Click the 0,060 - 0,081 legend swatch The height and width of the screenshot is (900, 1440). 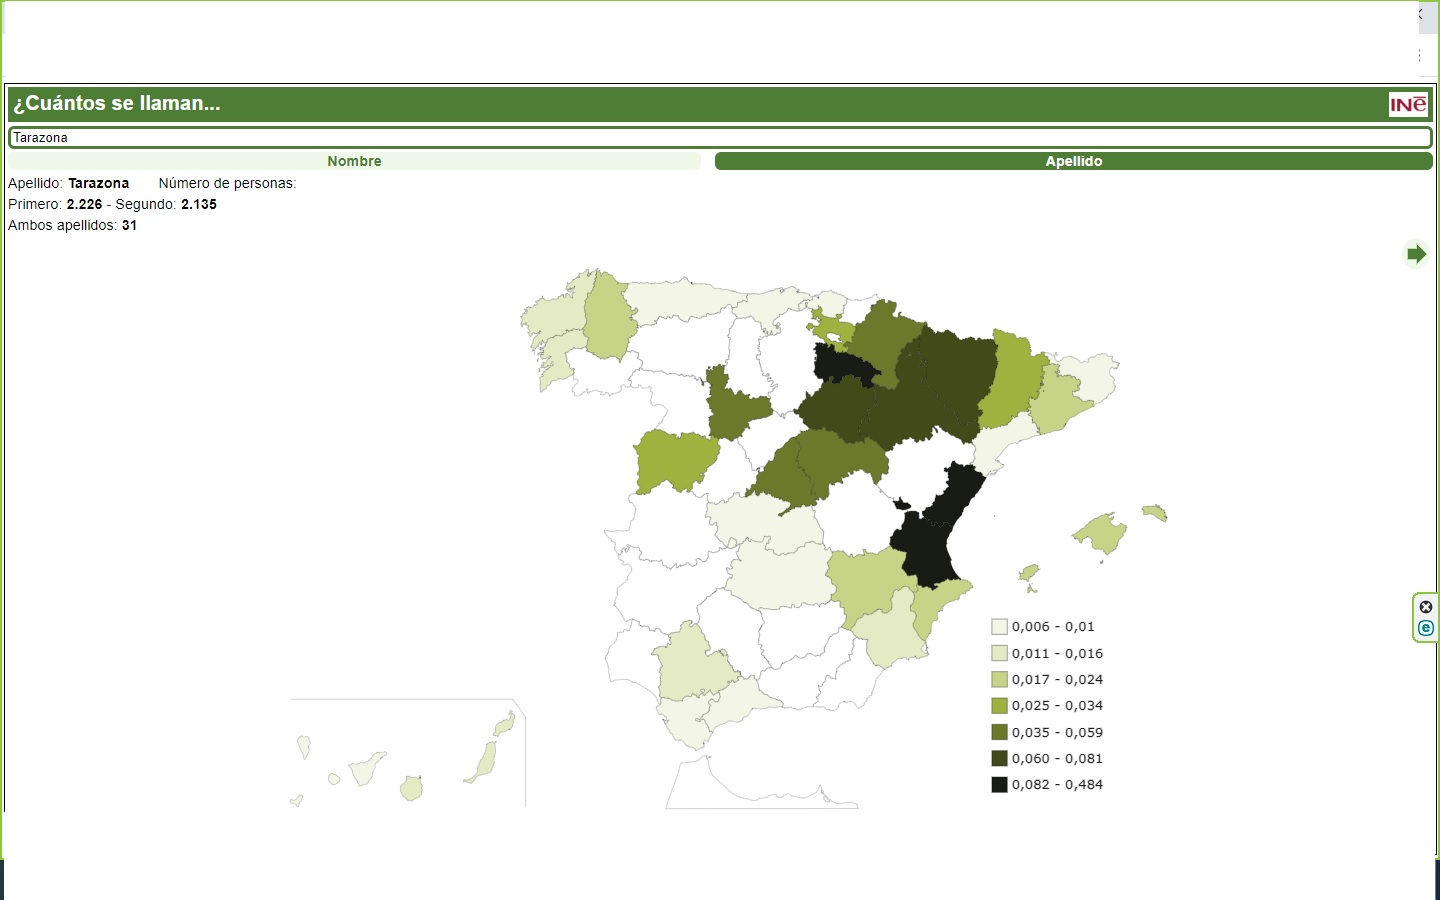999,759
